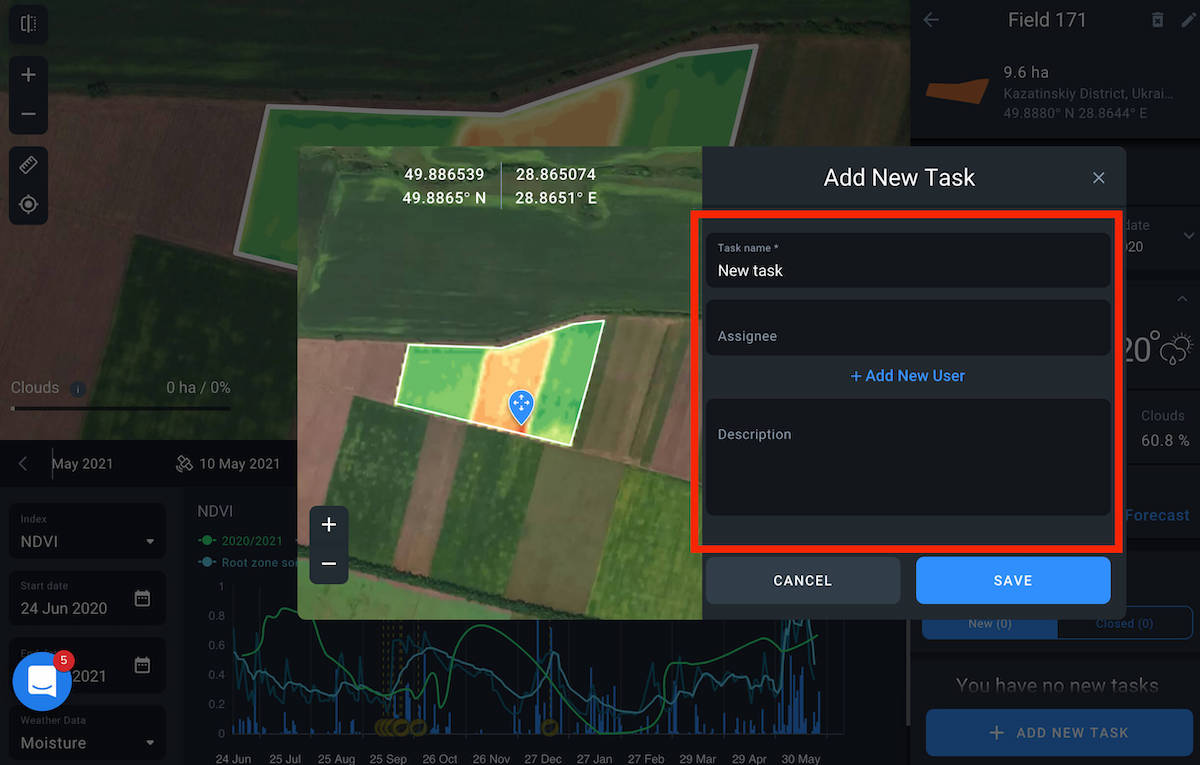
Task: Click the pencil icon to rename Field 171
Action: click(1187, 20)
